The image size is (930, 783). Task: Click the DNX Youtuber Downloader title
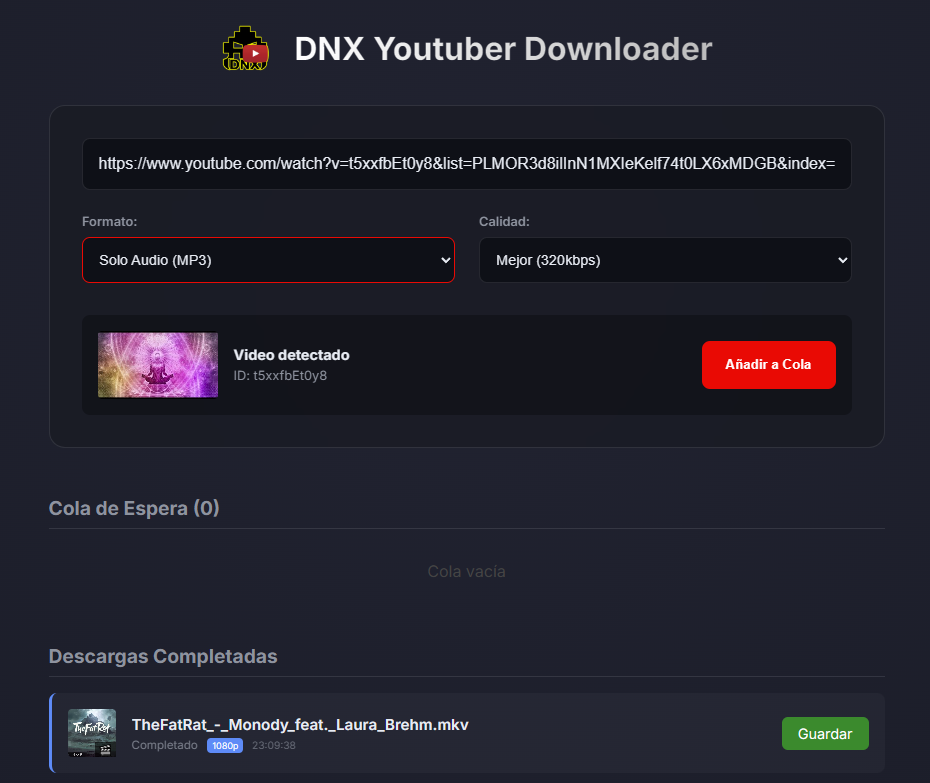click(x=503, y=49)
